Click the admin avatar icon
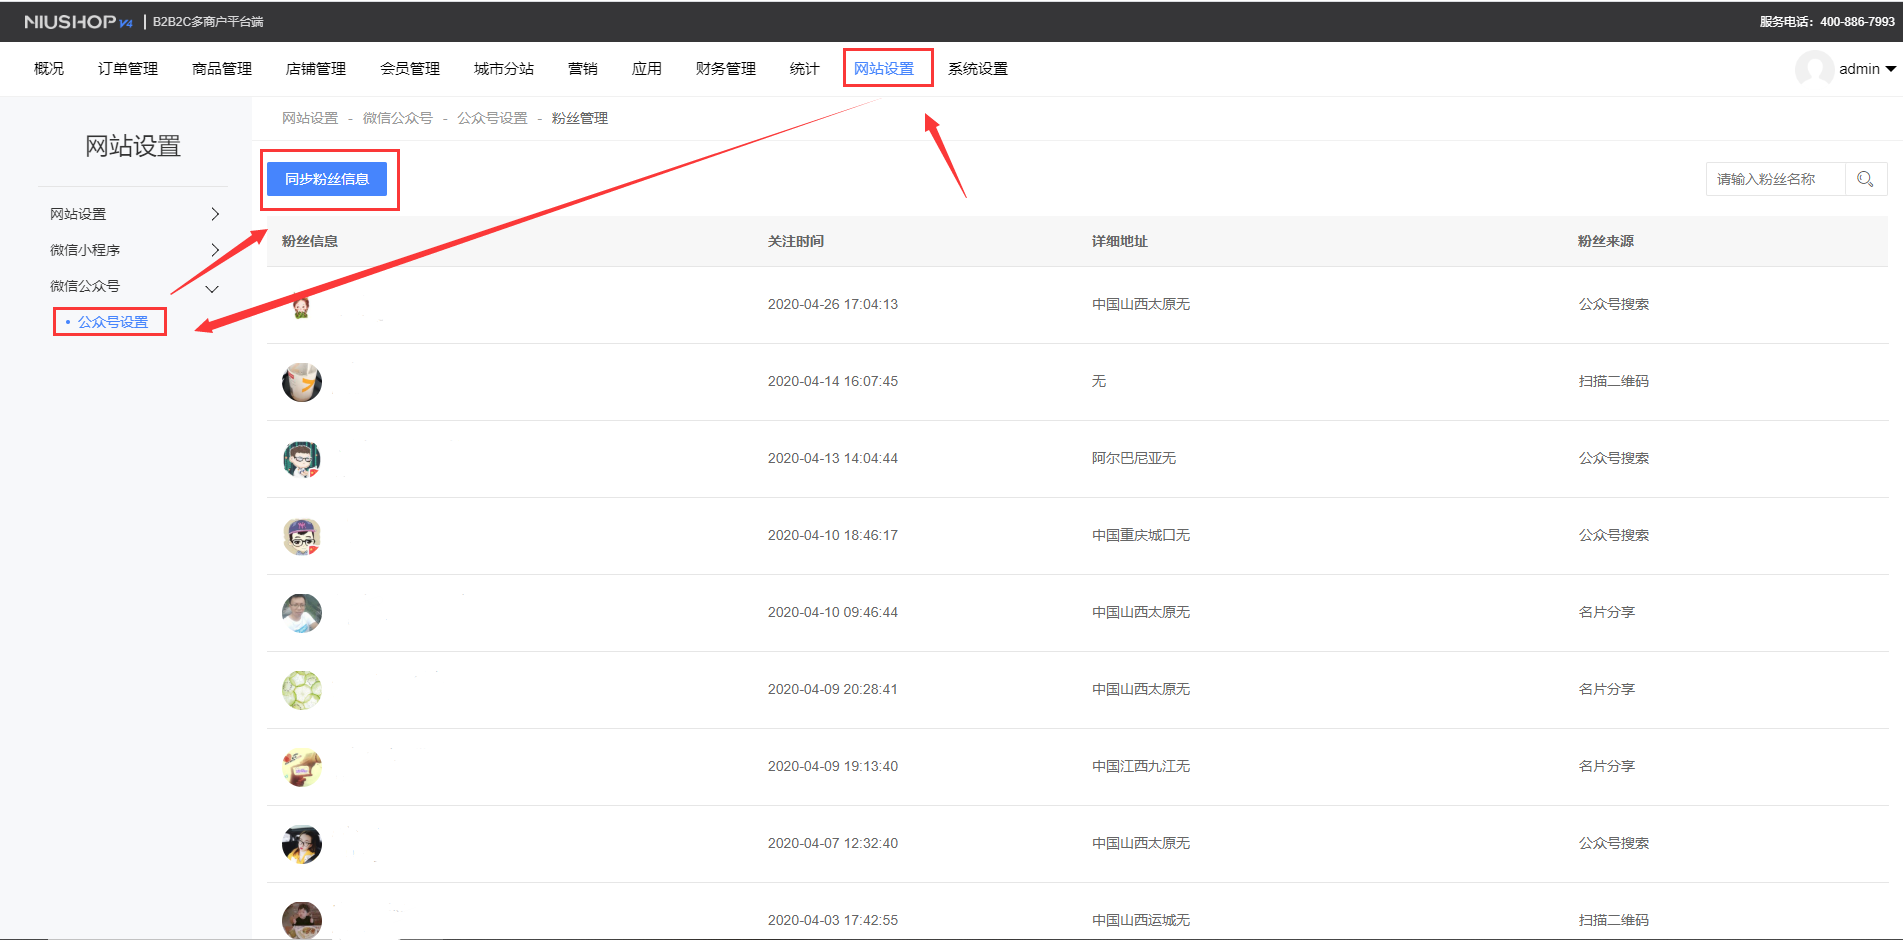Image resolution: width=1903 pixels, height=940 pixels. pos(1814,69)
